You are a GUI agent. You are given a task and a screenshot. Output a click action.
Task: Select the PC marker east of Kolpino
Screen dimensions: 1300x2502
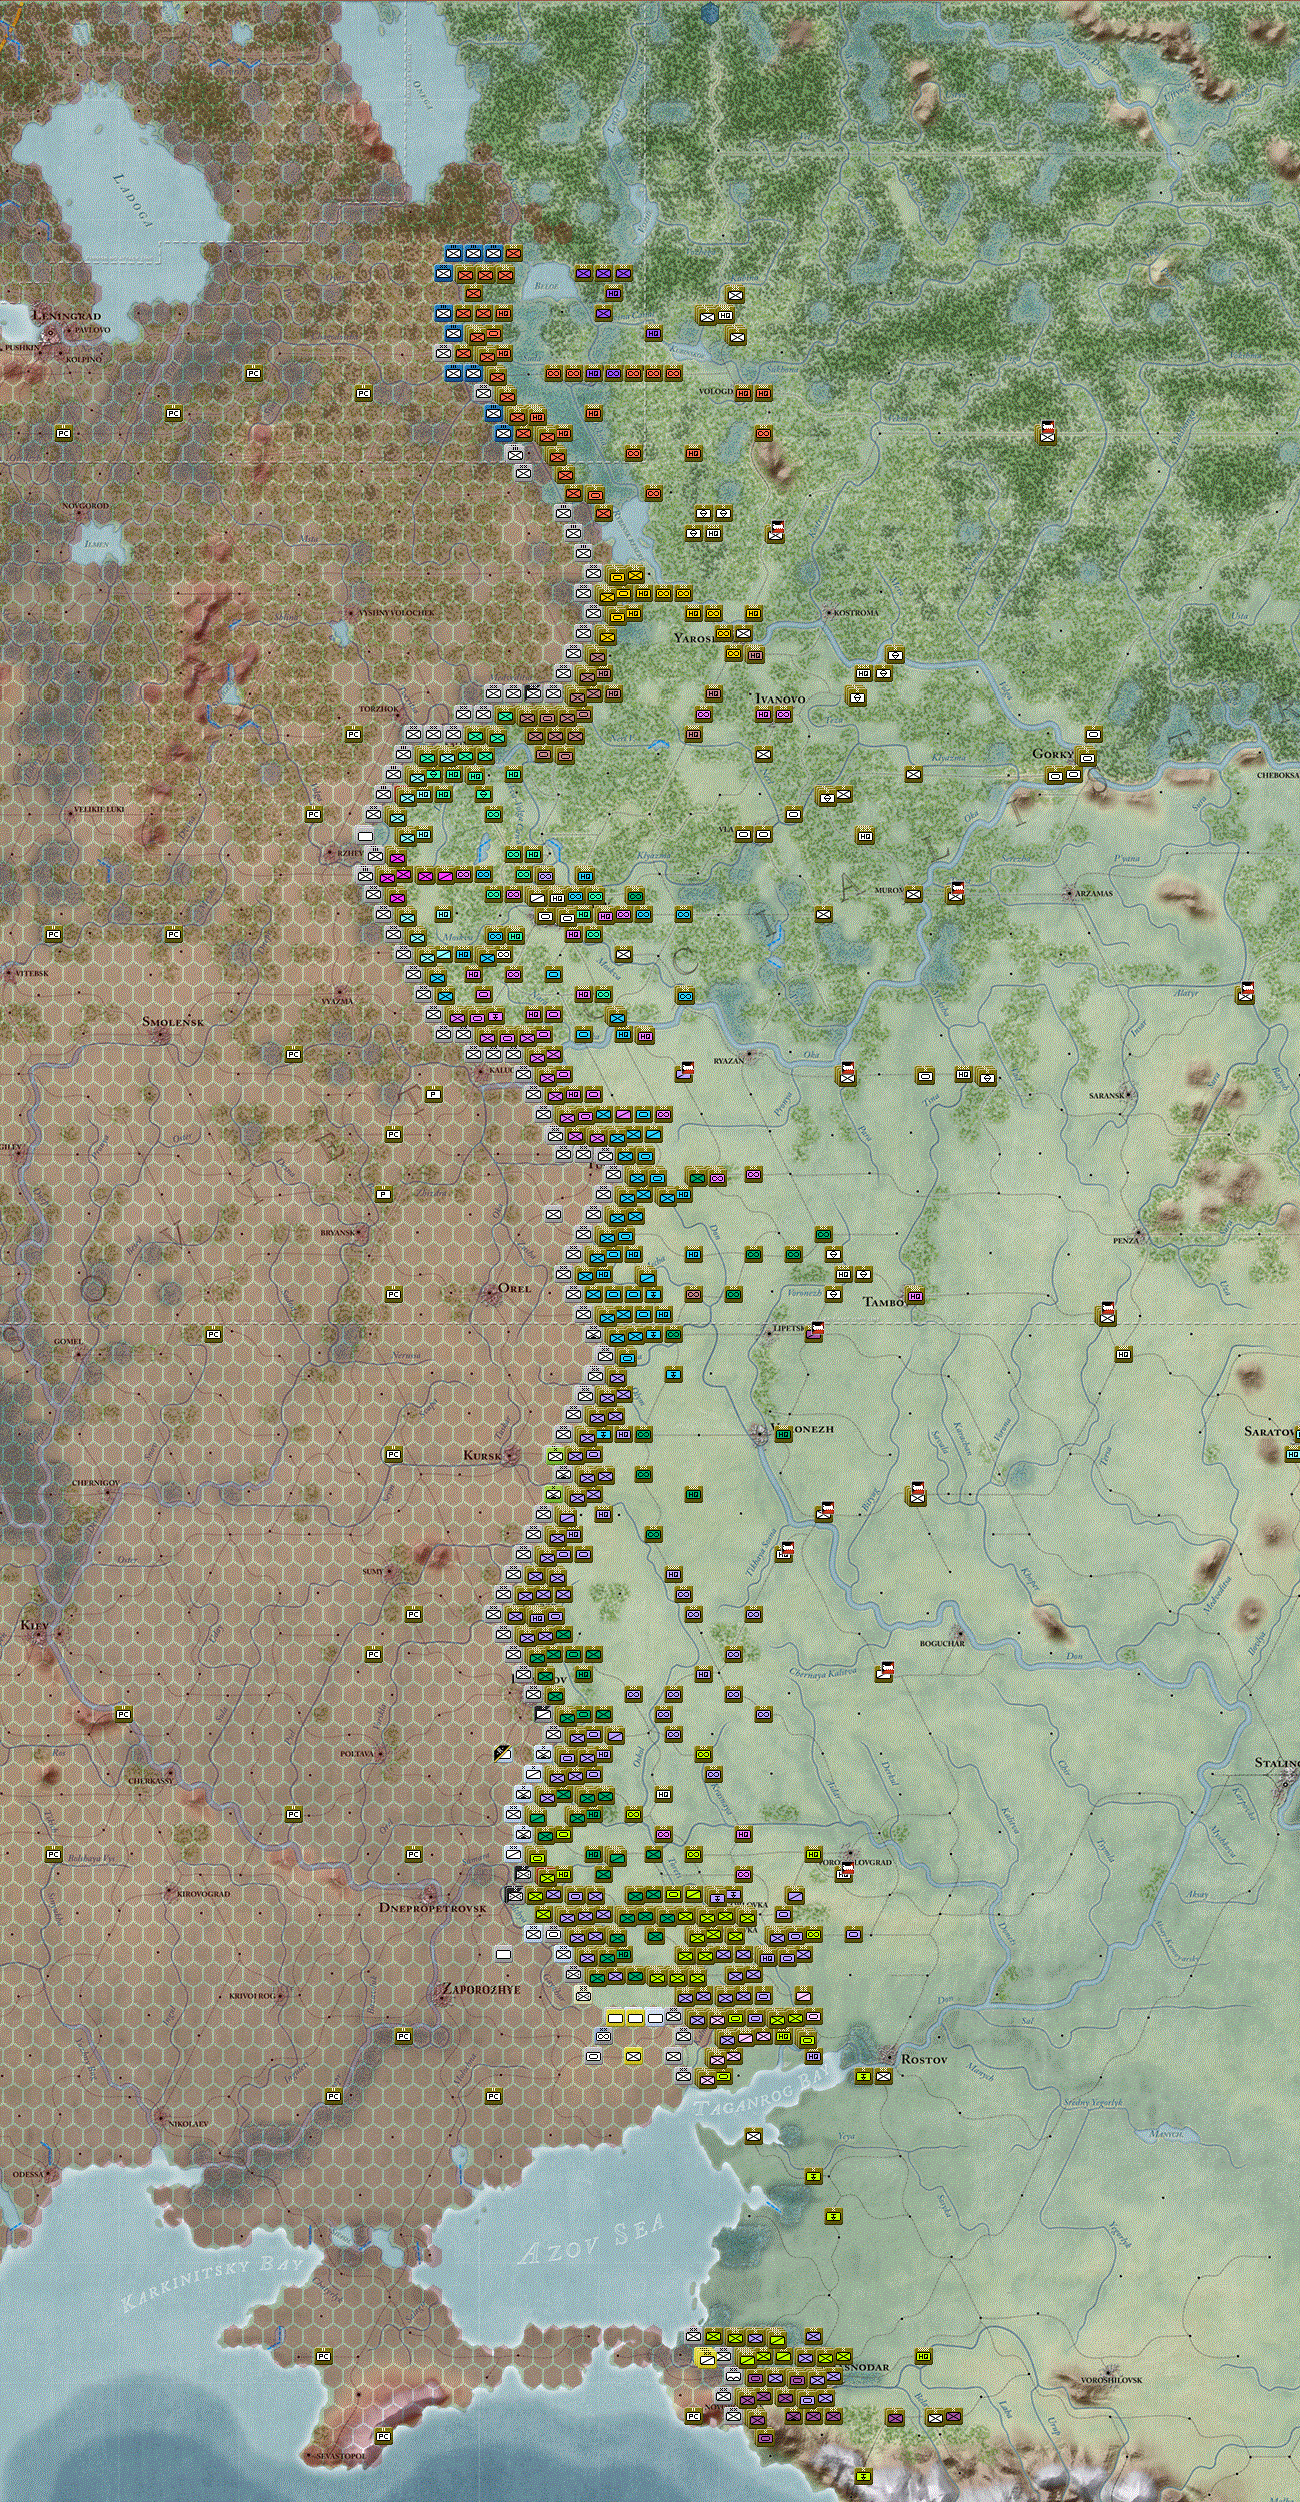pyautogui.click(x=253, y=373)
